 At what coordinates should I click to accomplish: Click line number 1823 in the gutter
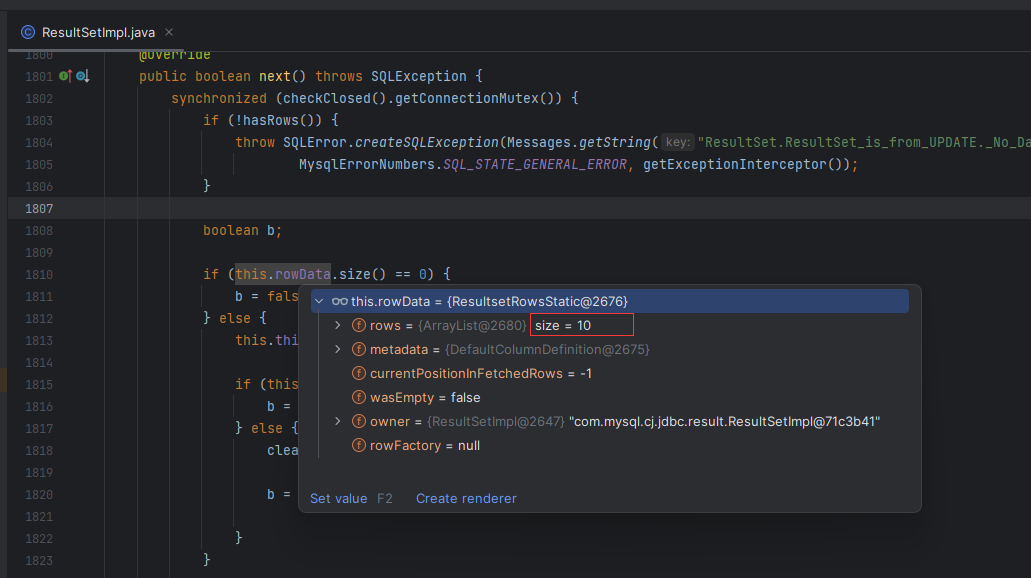click(39, 561)
